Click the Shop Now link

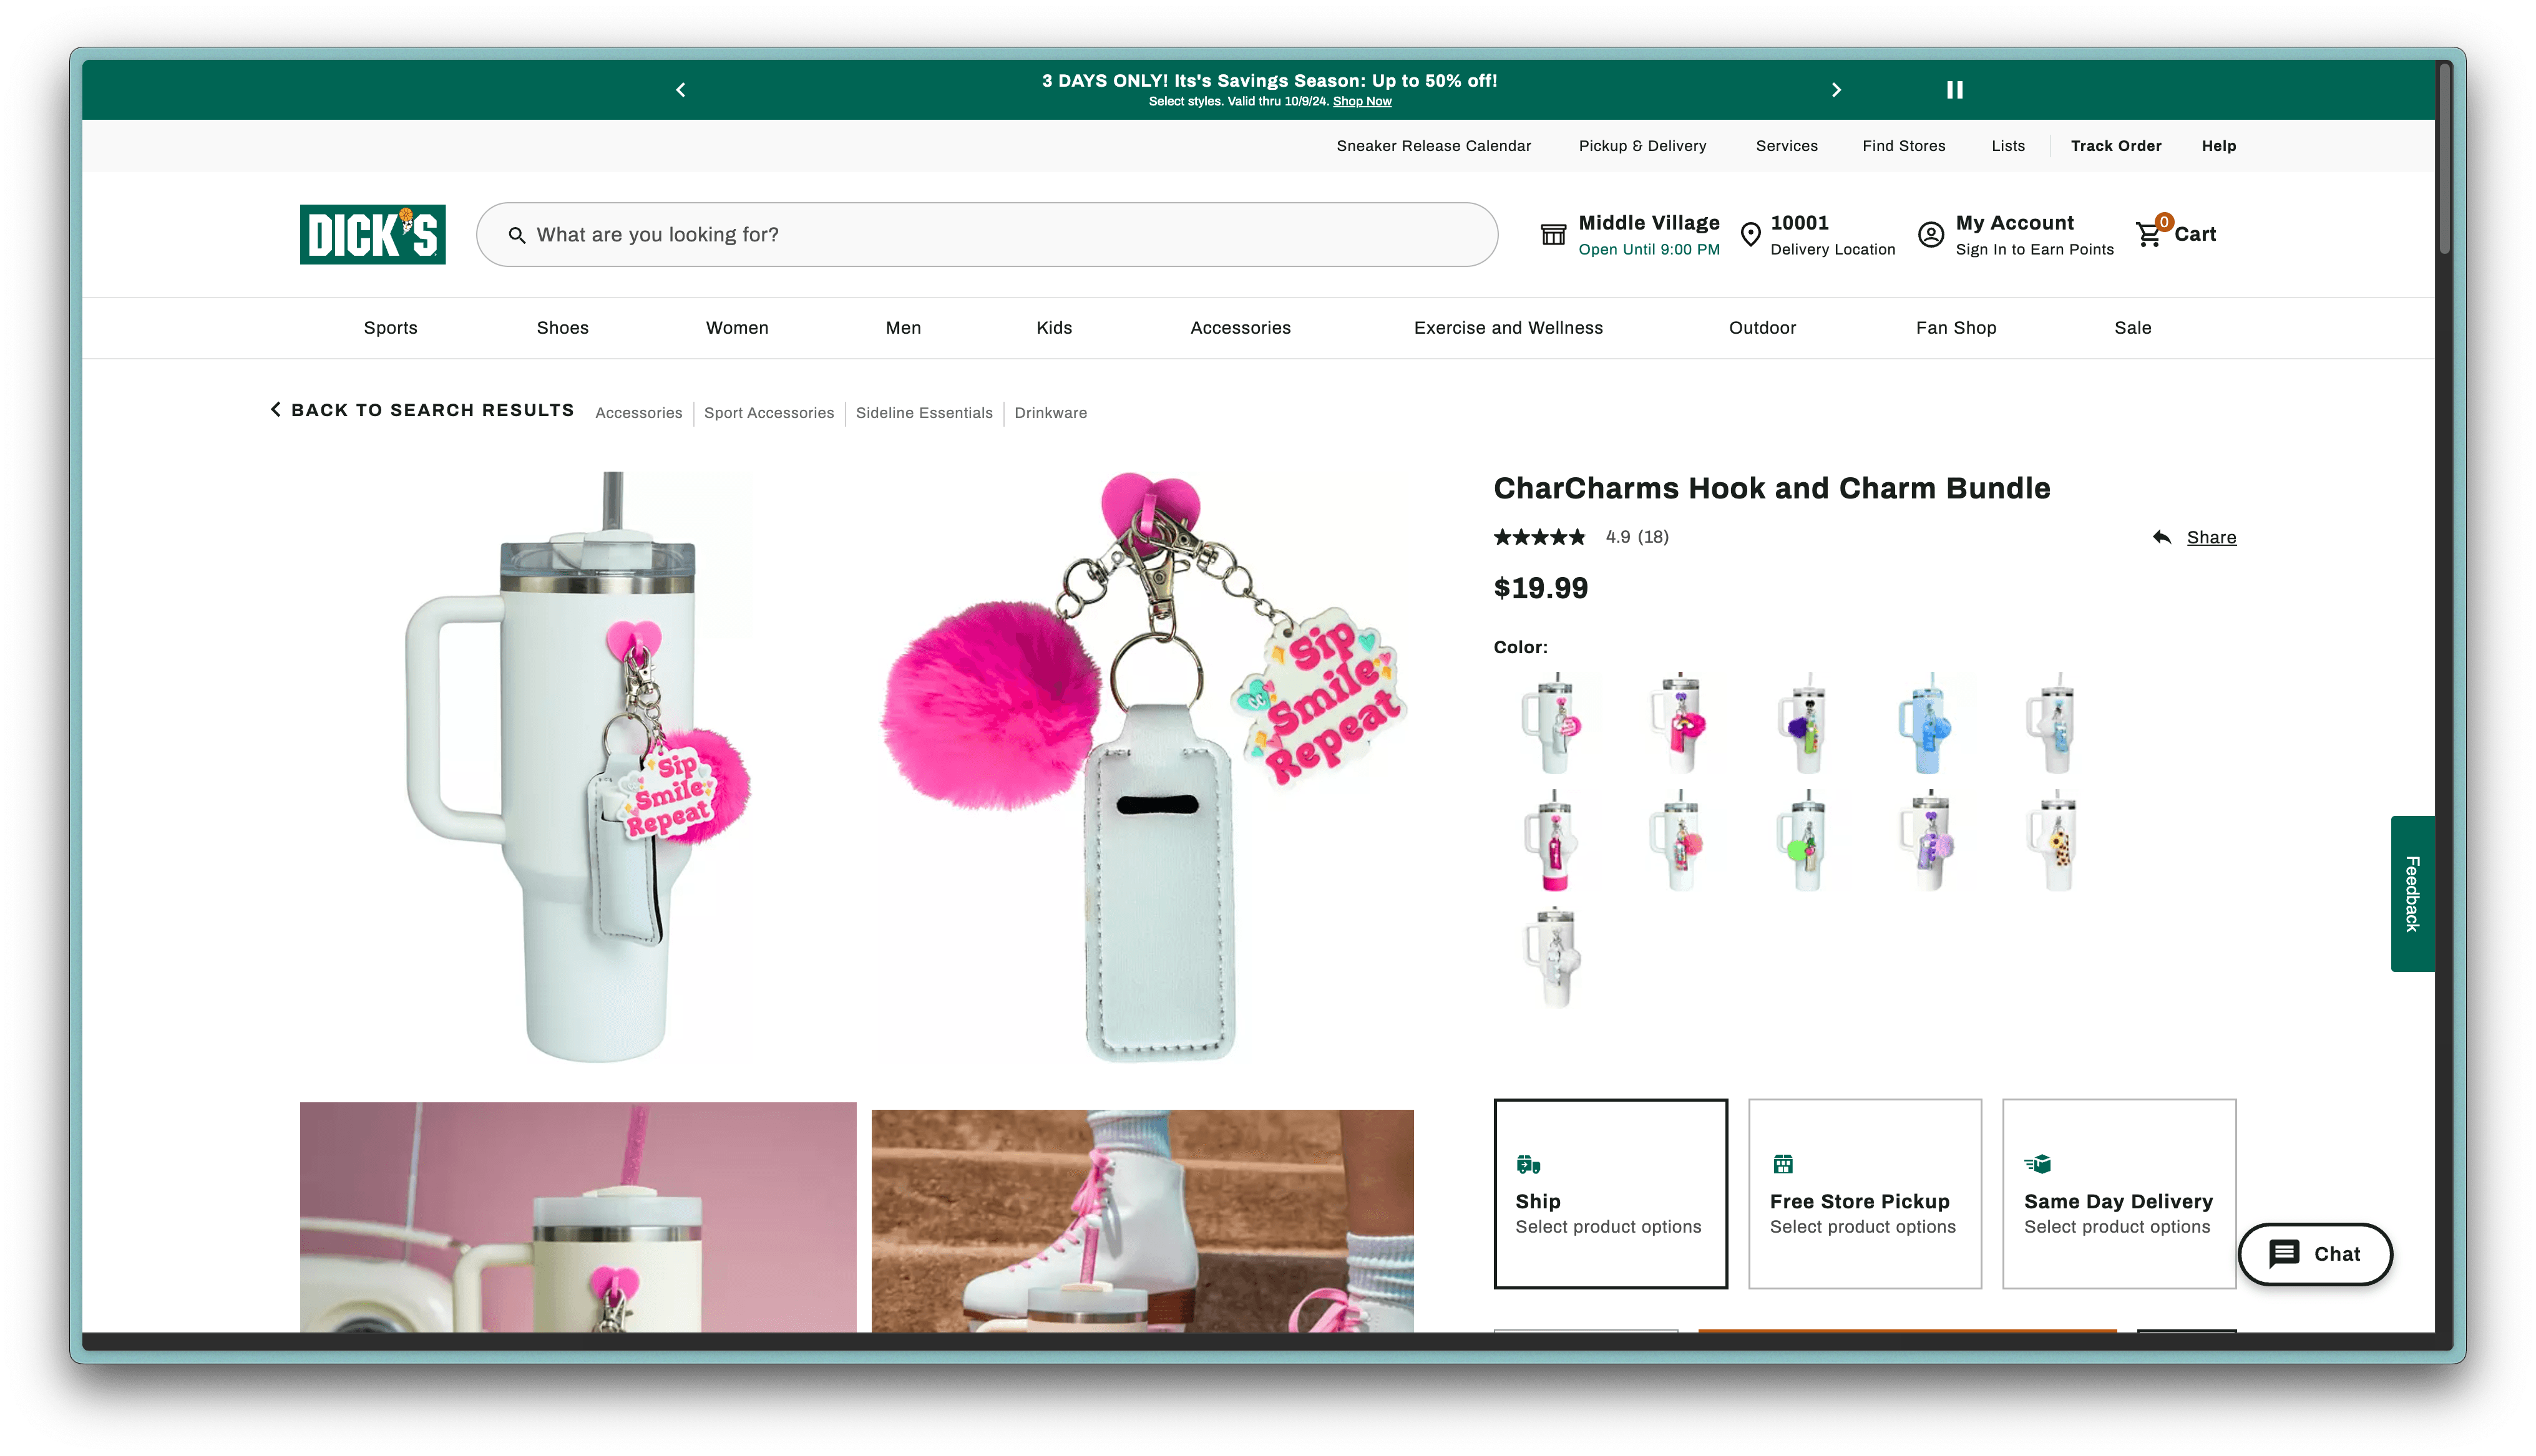tap(1361, 102)
